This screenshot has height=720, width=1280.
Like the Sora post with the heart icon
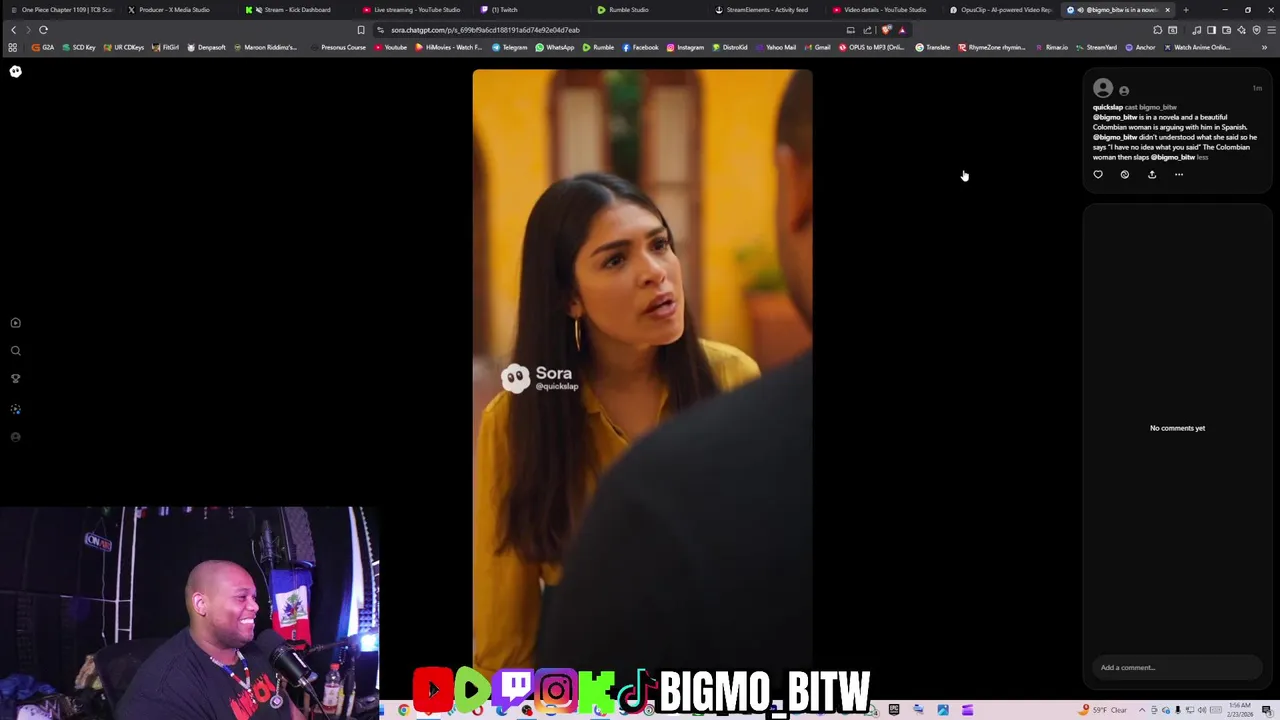pos(1098,174)
